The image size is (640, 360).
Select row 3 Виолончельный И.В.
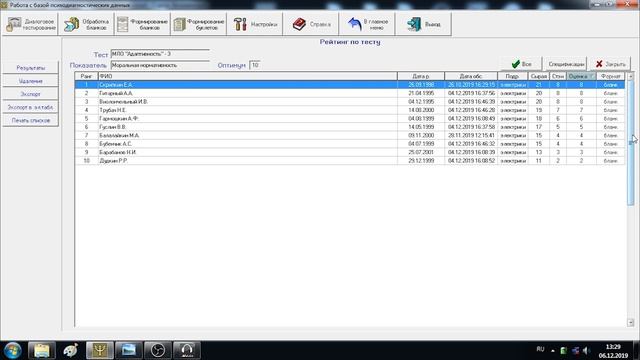coord(350,102)
